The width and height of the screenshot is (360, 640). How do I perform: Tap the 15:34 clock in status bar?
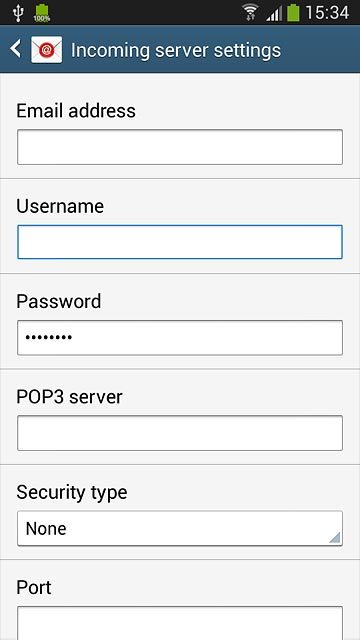327,13
